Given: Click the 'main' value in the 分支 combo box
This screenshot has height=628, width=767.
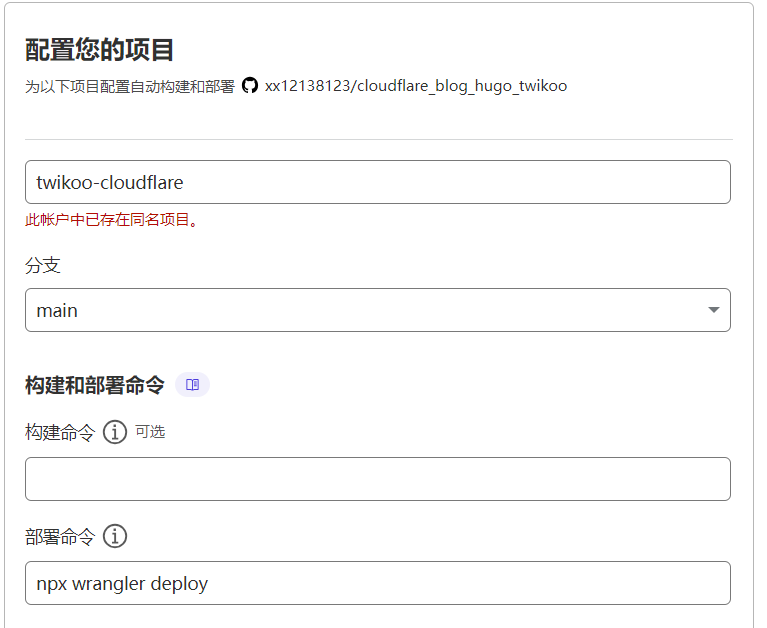Looking at the screenshot, I should (57, 310).
